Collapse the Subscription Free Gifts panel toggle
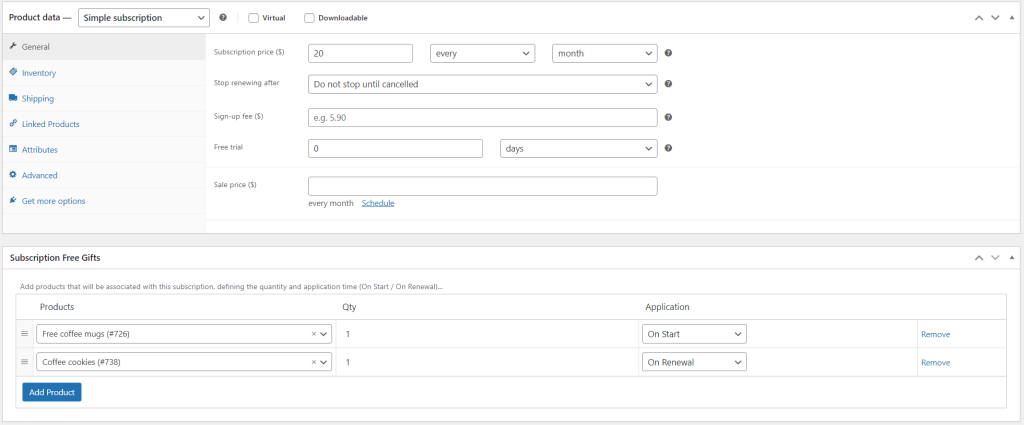This screenshot has width=1024, height=425. click(x=1012, y=257)
